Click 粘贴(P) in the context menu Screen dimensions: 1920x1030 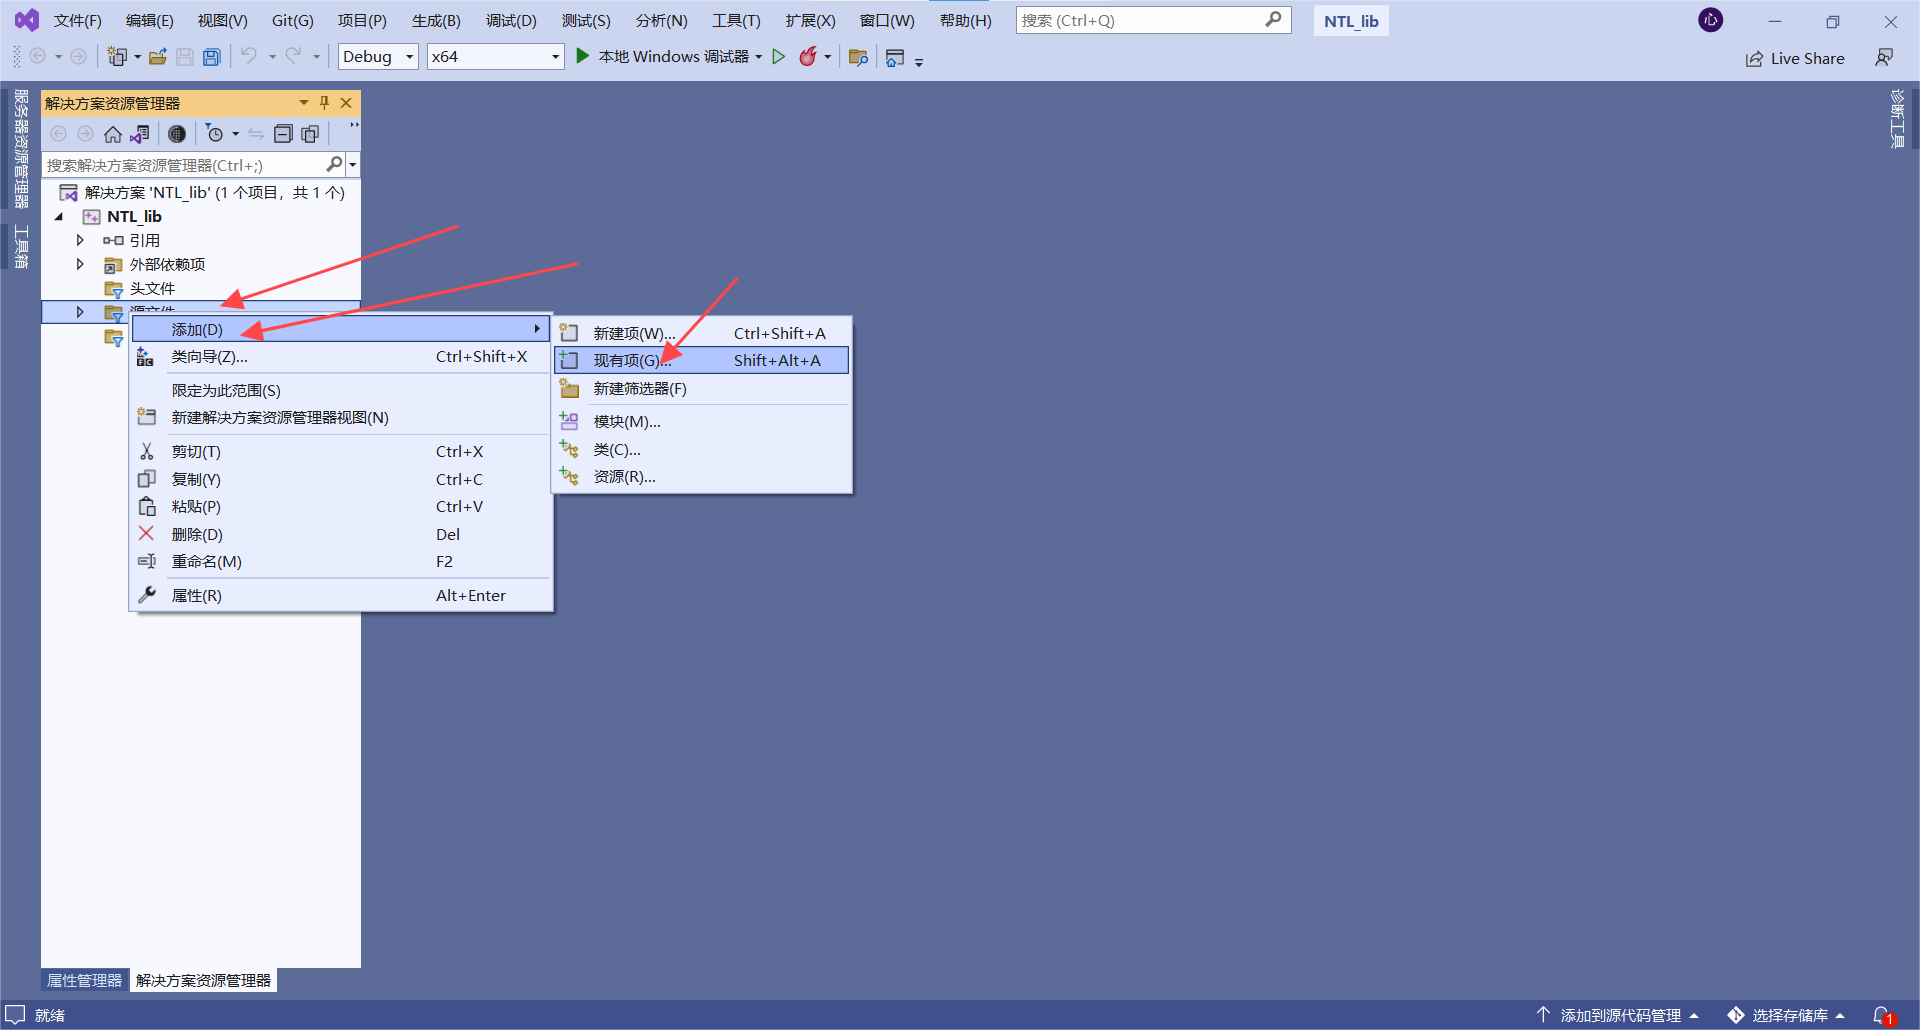coord(341,506)
